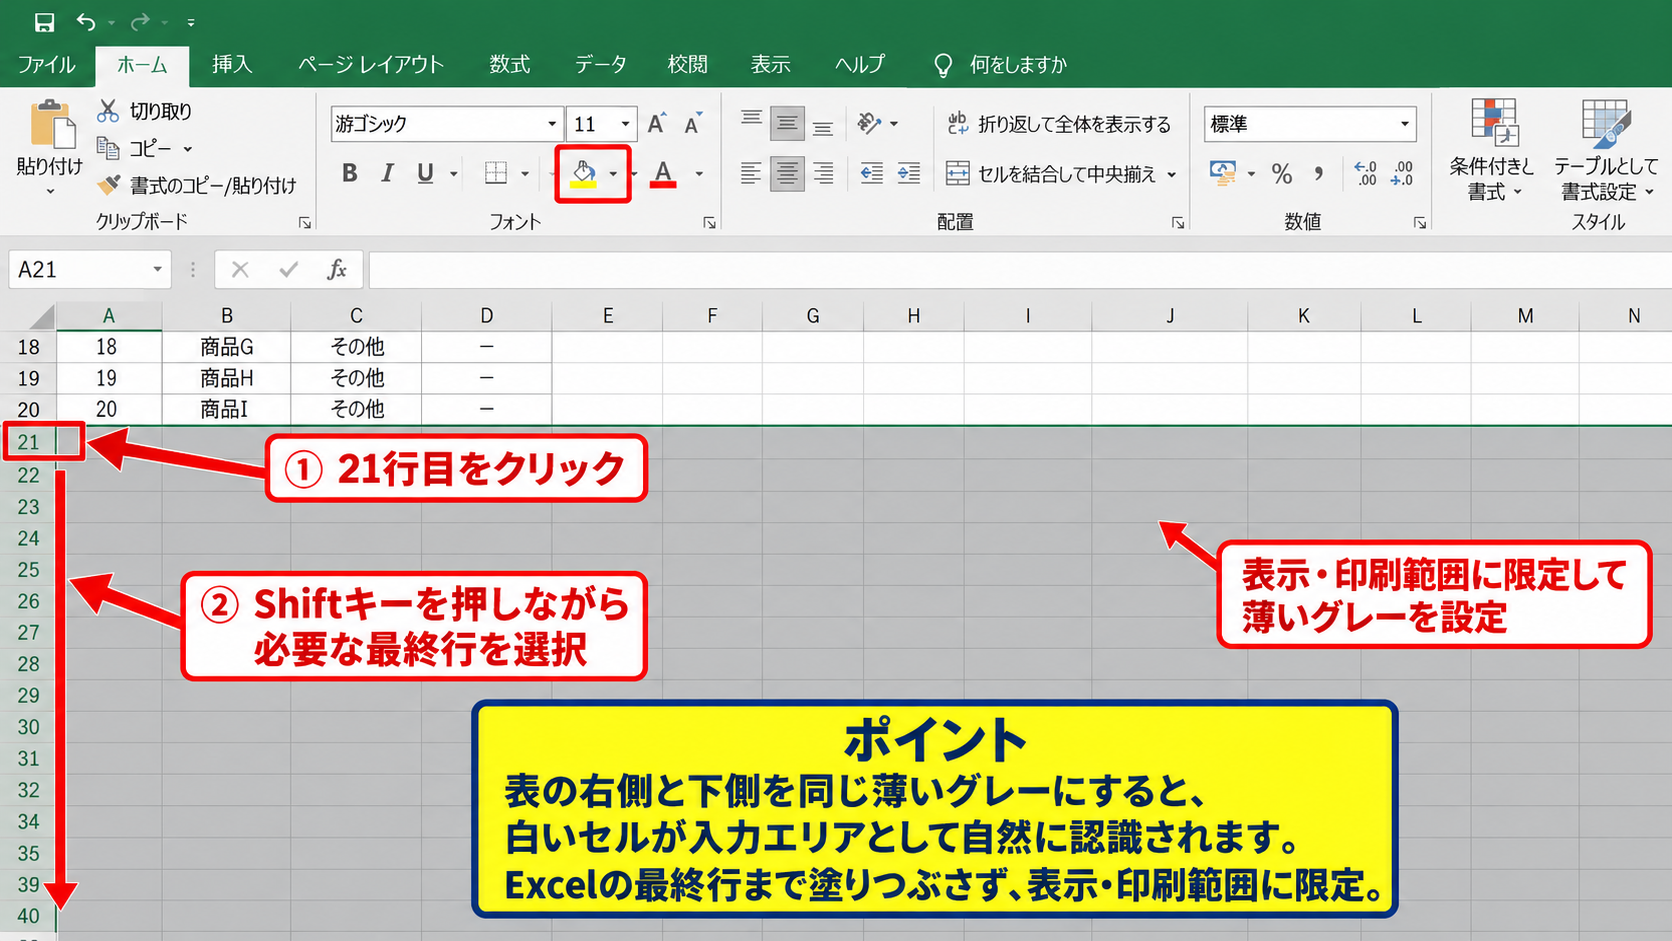Select column B header
Viewport: 1672px width, 941px height.
[227, 316]
